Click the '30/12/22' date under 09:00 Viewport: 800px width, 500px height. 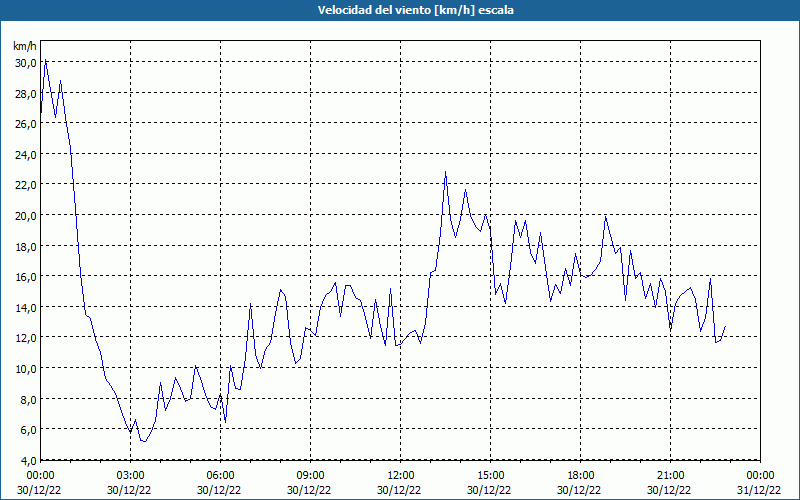[x=309, y=490]
